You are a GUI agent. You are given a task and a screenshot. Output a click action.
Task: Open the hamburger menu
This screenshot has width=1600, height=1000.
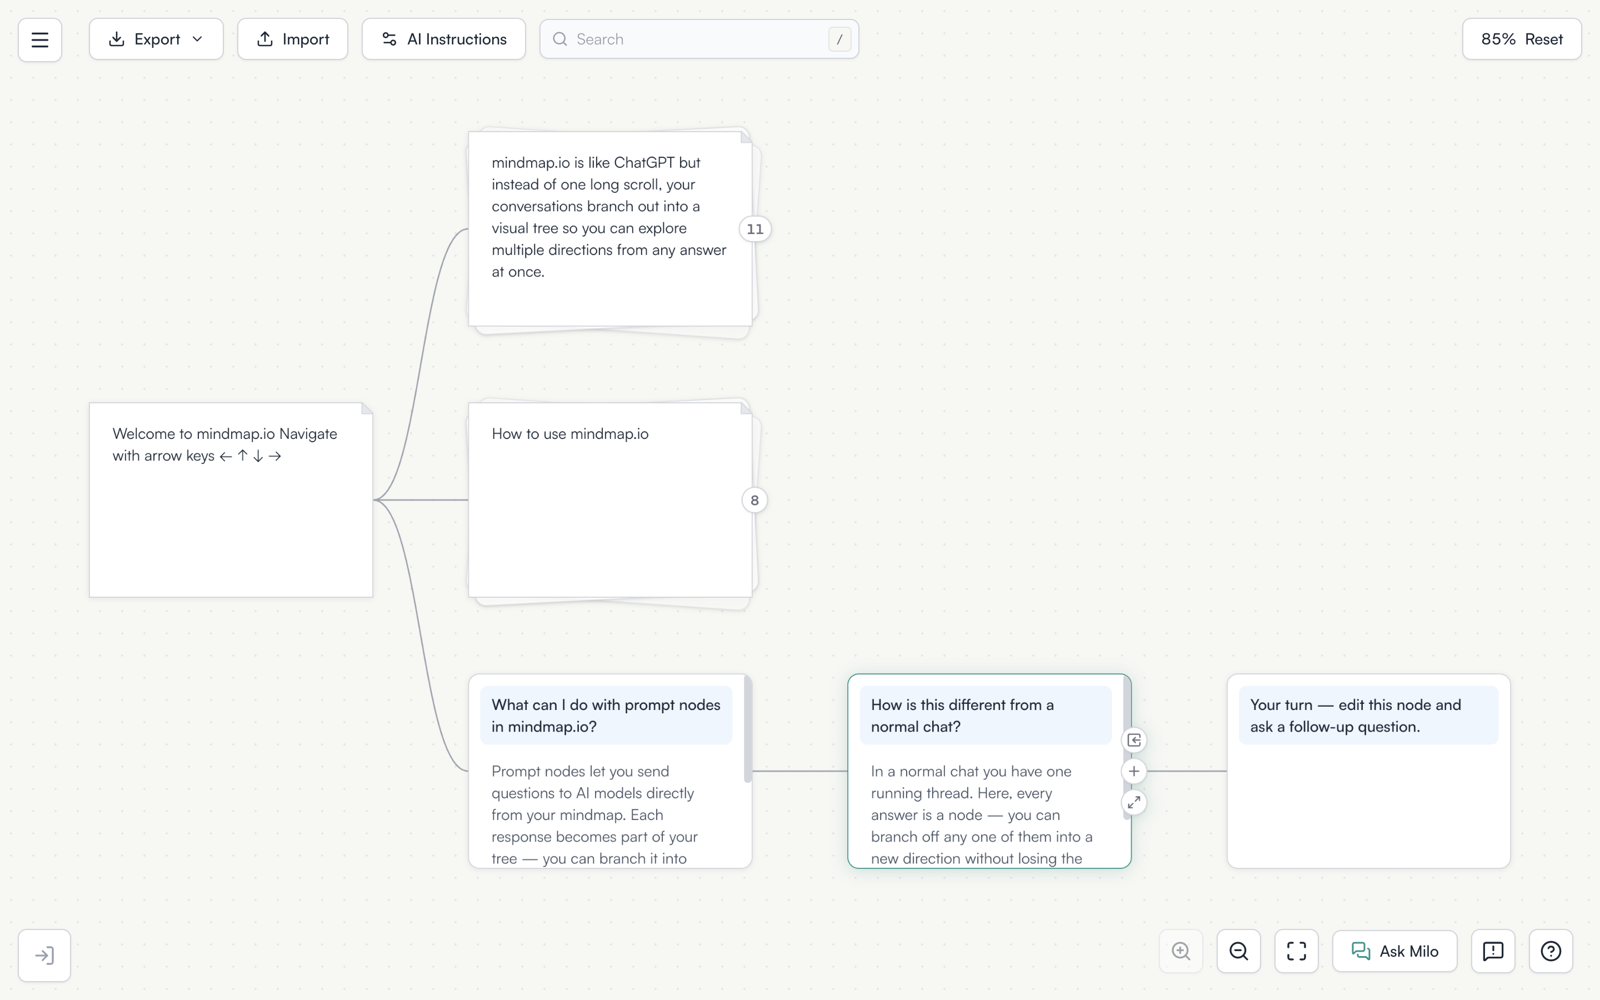coord(40,40)
